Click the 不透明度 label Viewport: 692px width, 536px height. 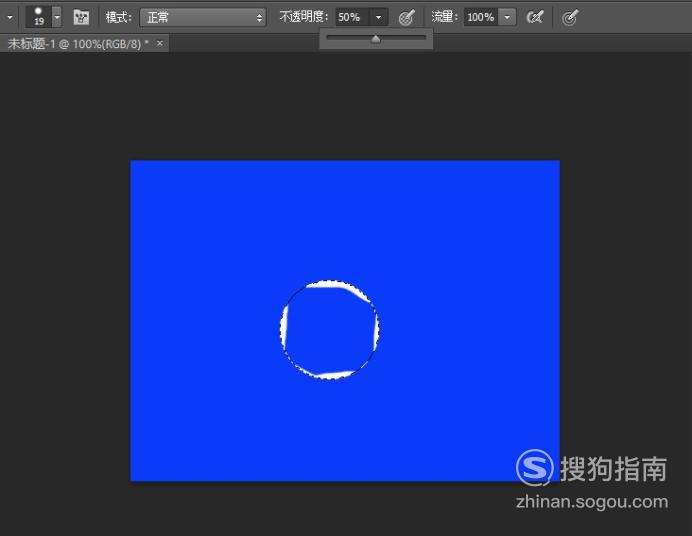pyautogui.click(x=304, y=17)
